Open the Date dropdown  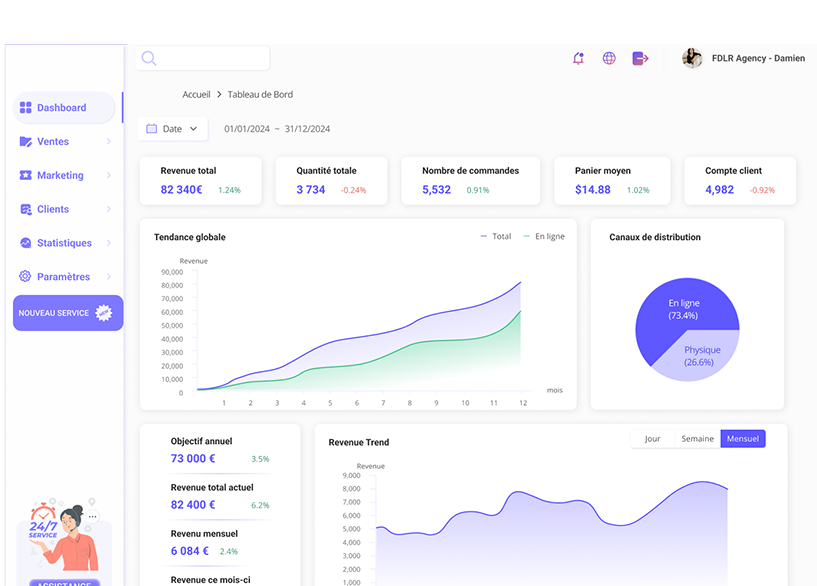pos(172,129)
